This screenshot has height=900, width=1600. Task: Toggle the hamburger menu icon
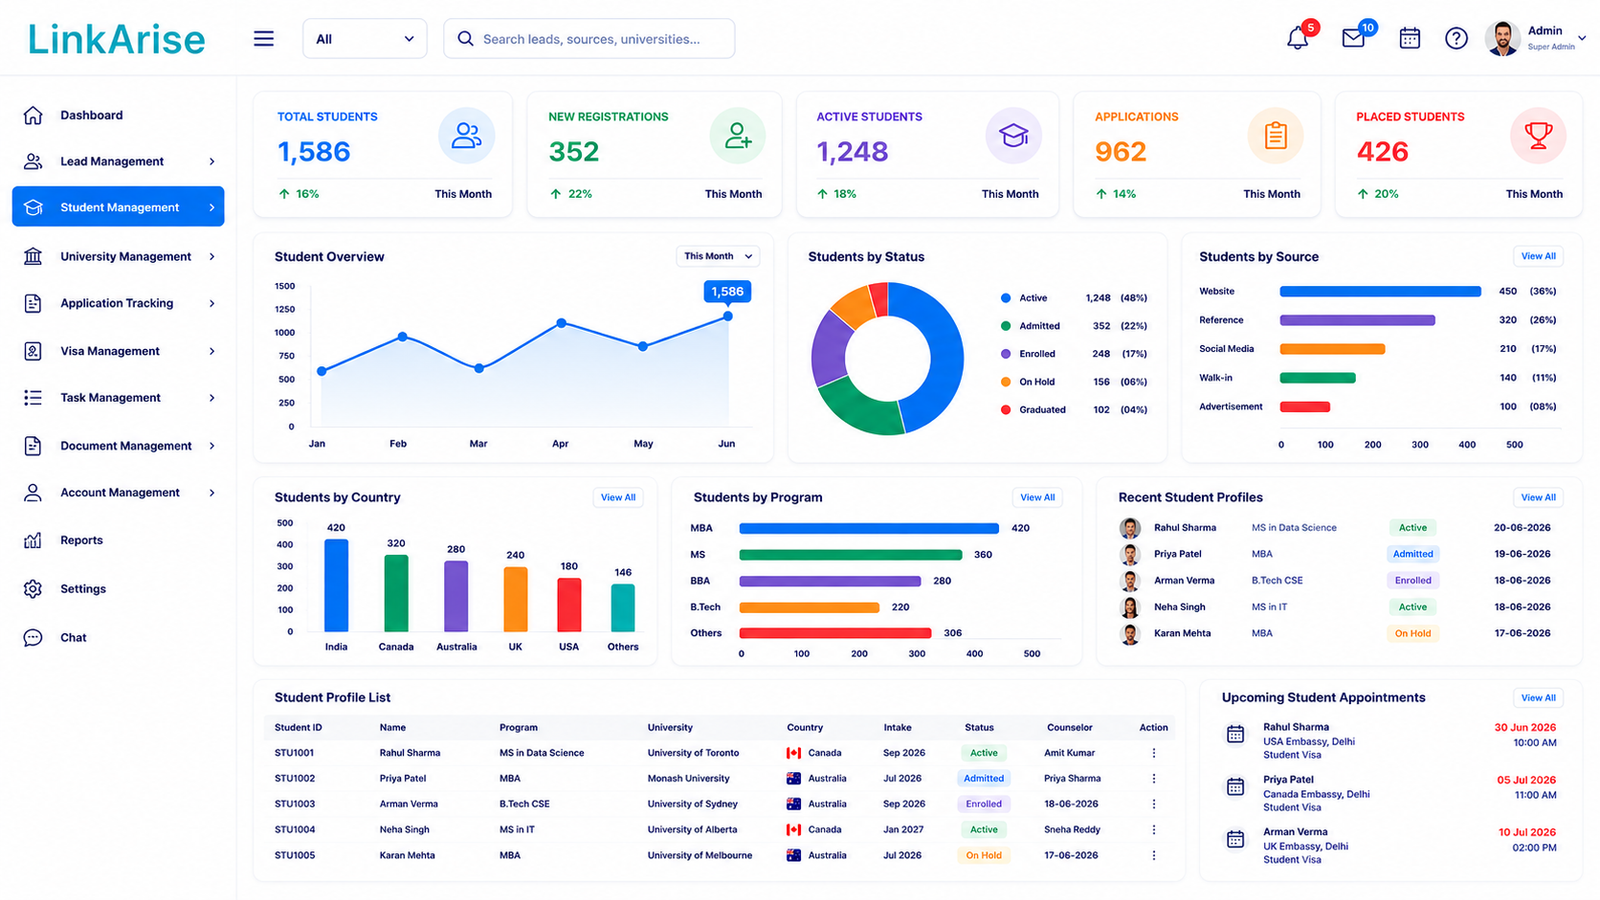(x=264, y=39)
